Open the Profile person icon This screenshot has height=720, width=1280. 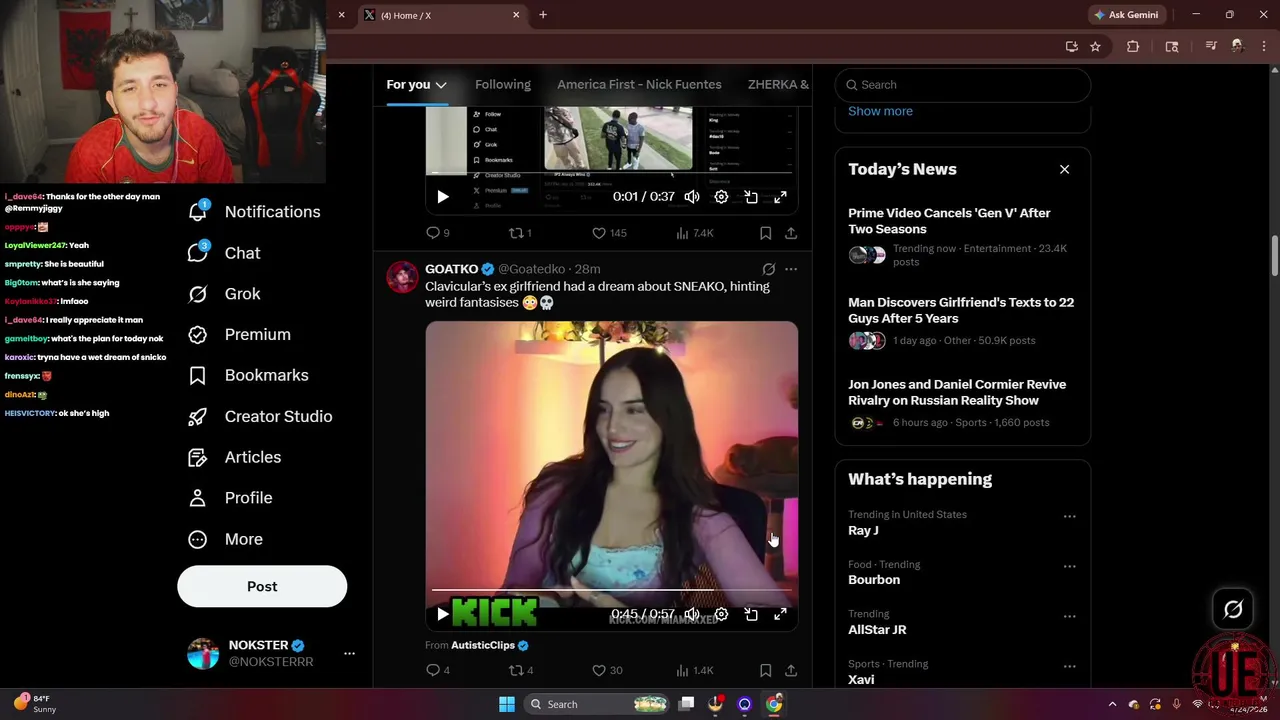point(198,498)
